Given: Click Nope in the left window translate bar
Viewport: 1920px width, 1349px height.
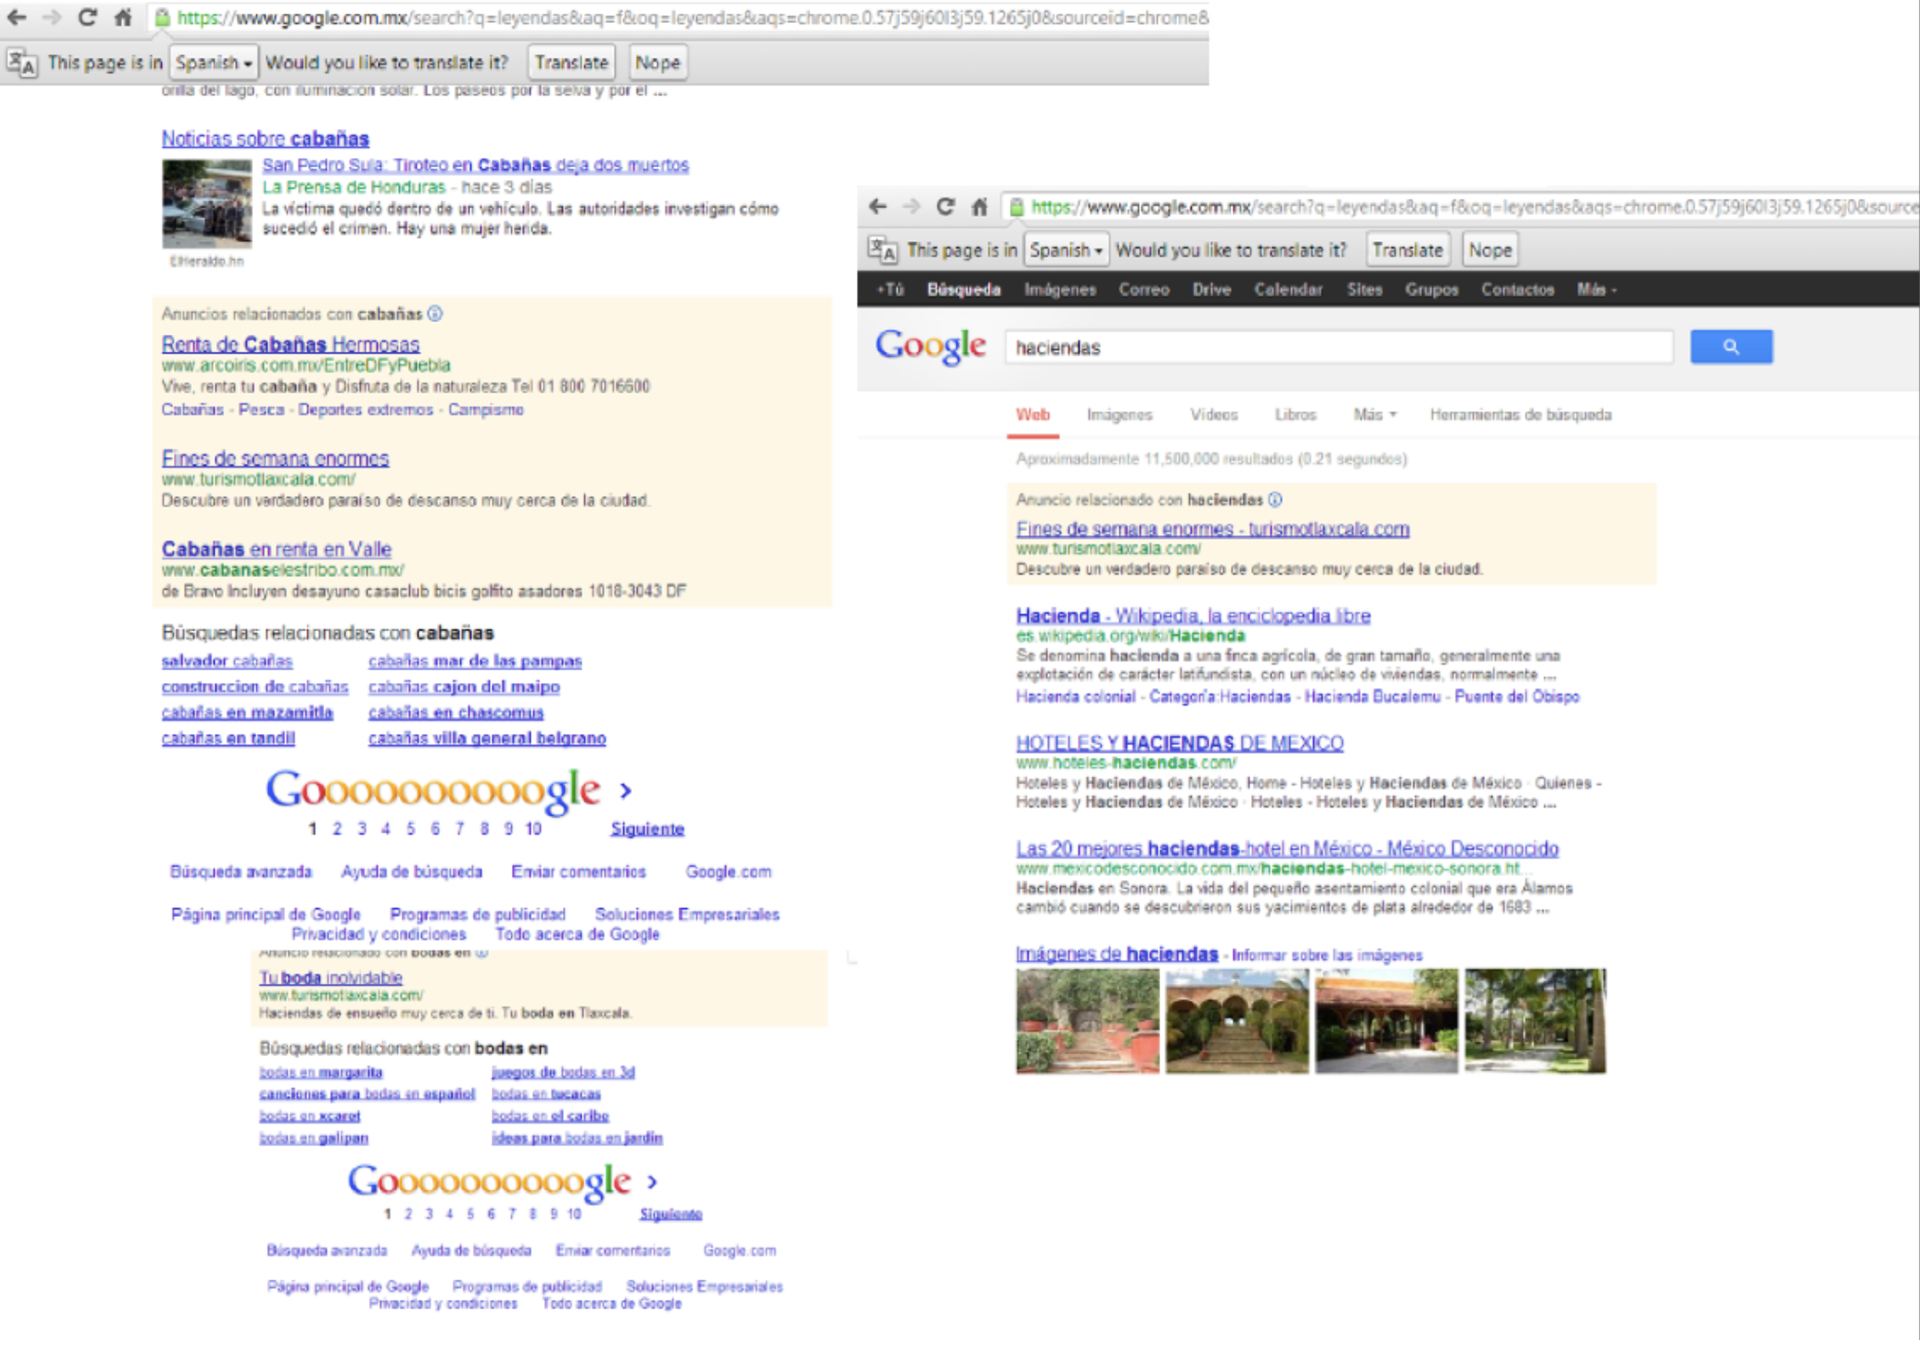Looking at the screenshot, I should [657, 62].
